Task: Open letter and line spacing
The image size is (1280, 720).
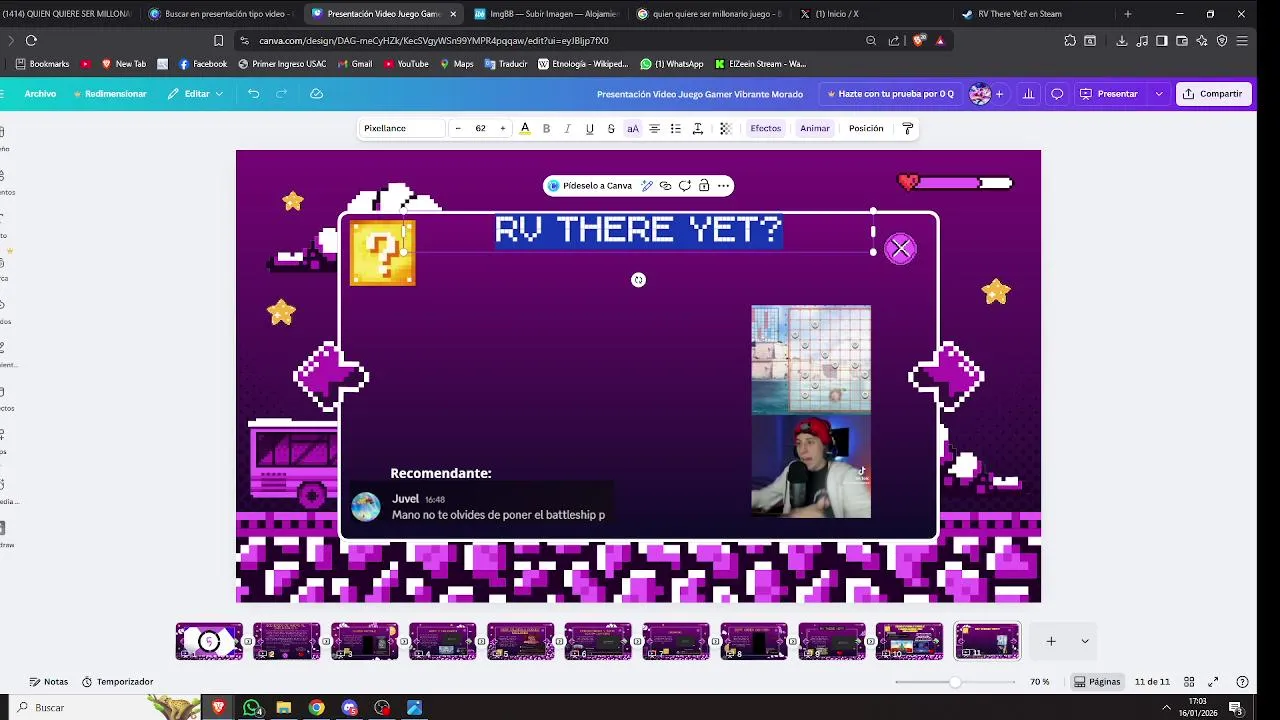Action: click(x=698, y=128)
